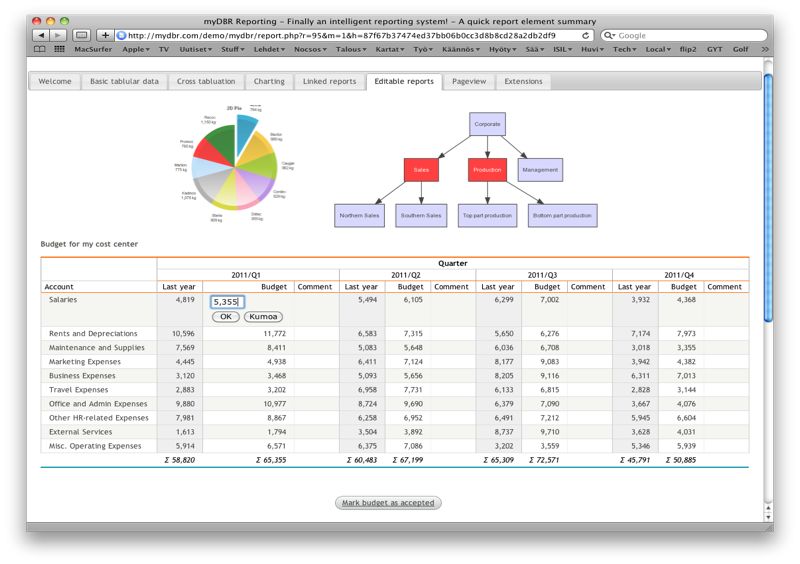Open the Tech bookmarks dropdown menu
Screen dimensions: 800x564
[x=624, y=49]
